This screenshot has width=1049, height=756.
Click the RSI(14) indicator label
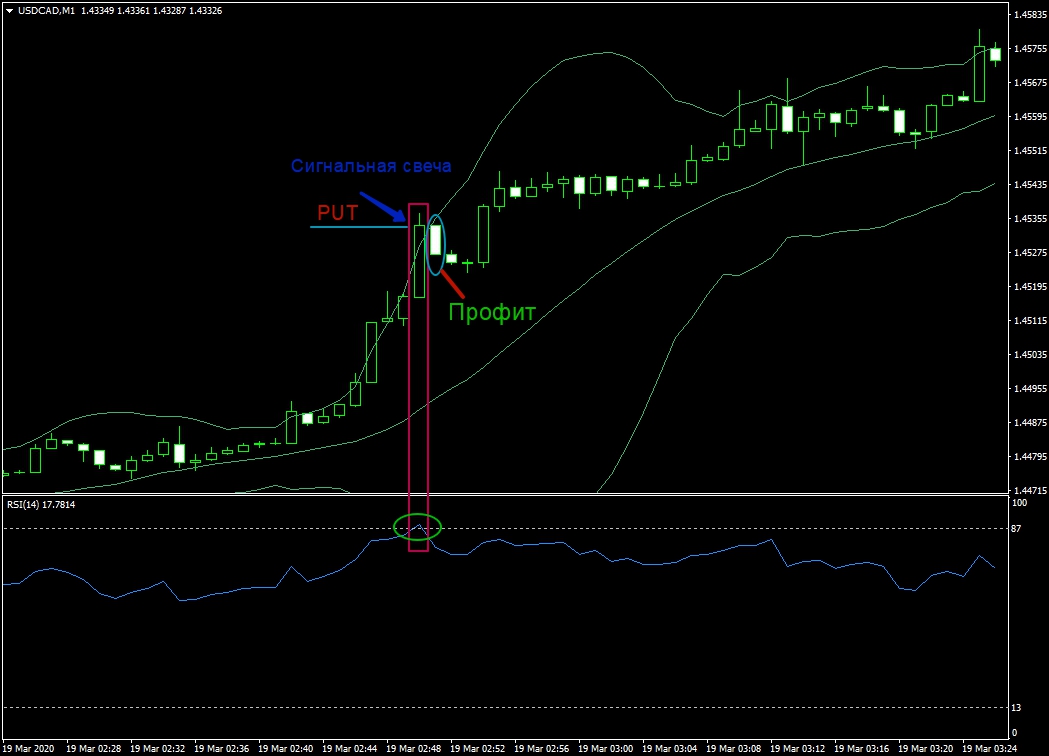pyautogui.click(x=40, y=504)
